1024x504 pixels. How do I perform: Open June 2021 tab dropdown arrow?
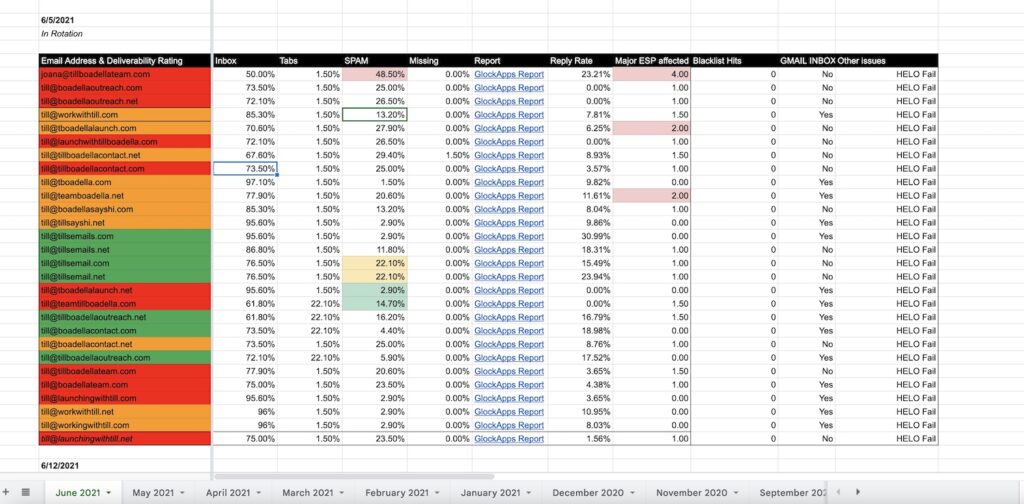(108, 493)
